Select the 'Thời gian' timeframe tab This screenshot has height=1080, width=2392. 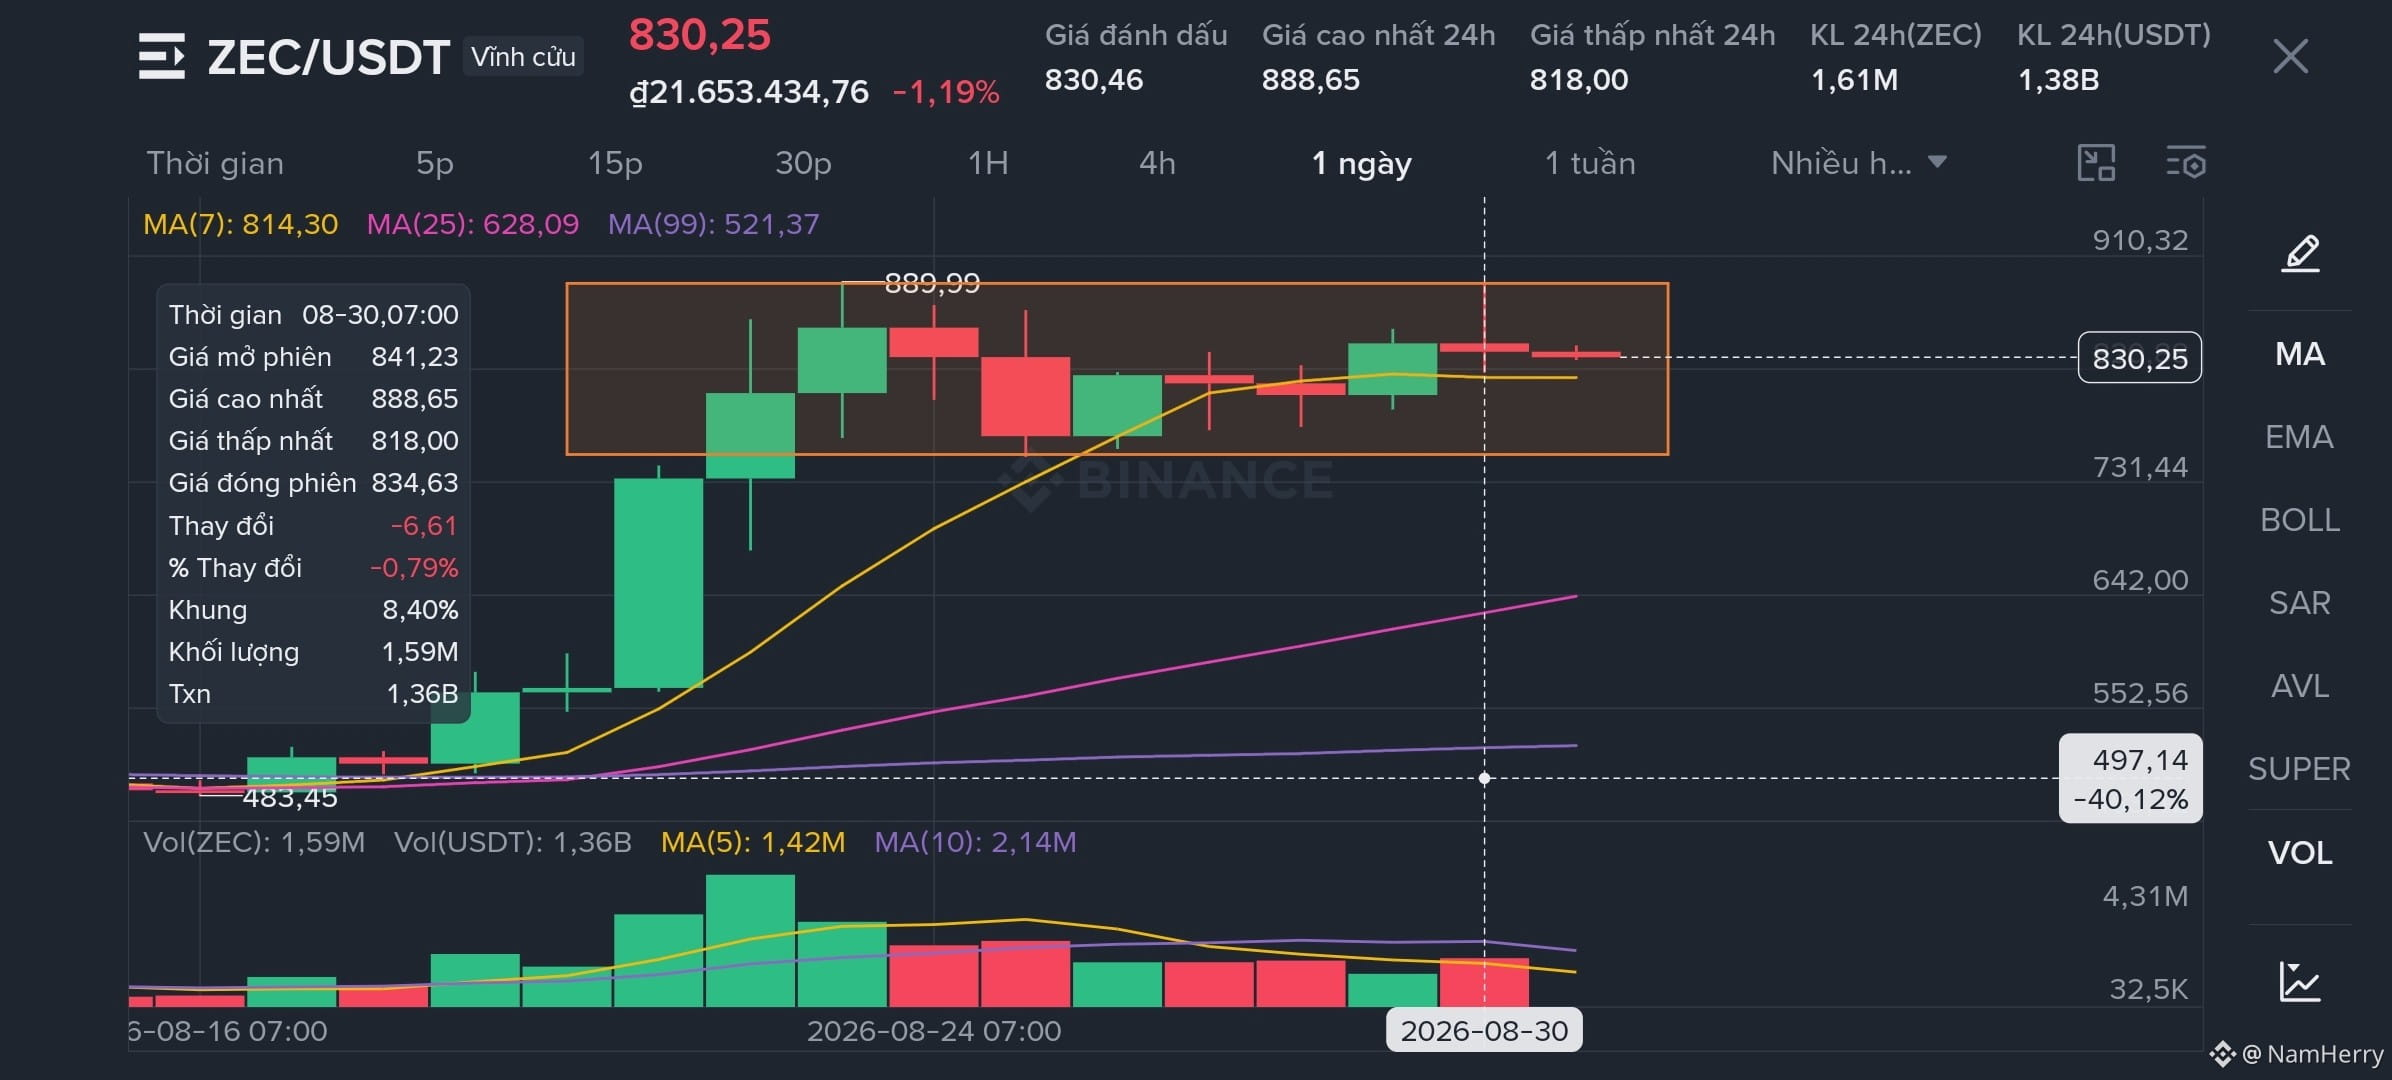click(215, 163)
